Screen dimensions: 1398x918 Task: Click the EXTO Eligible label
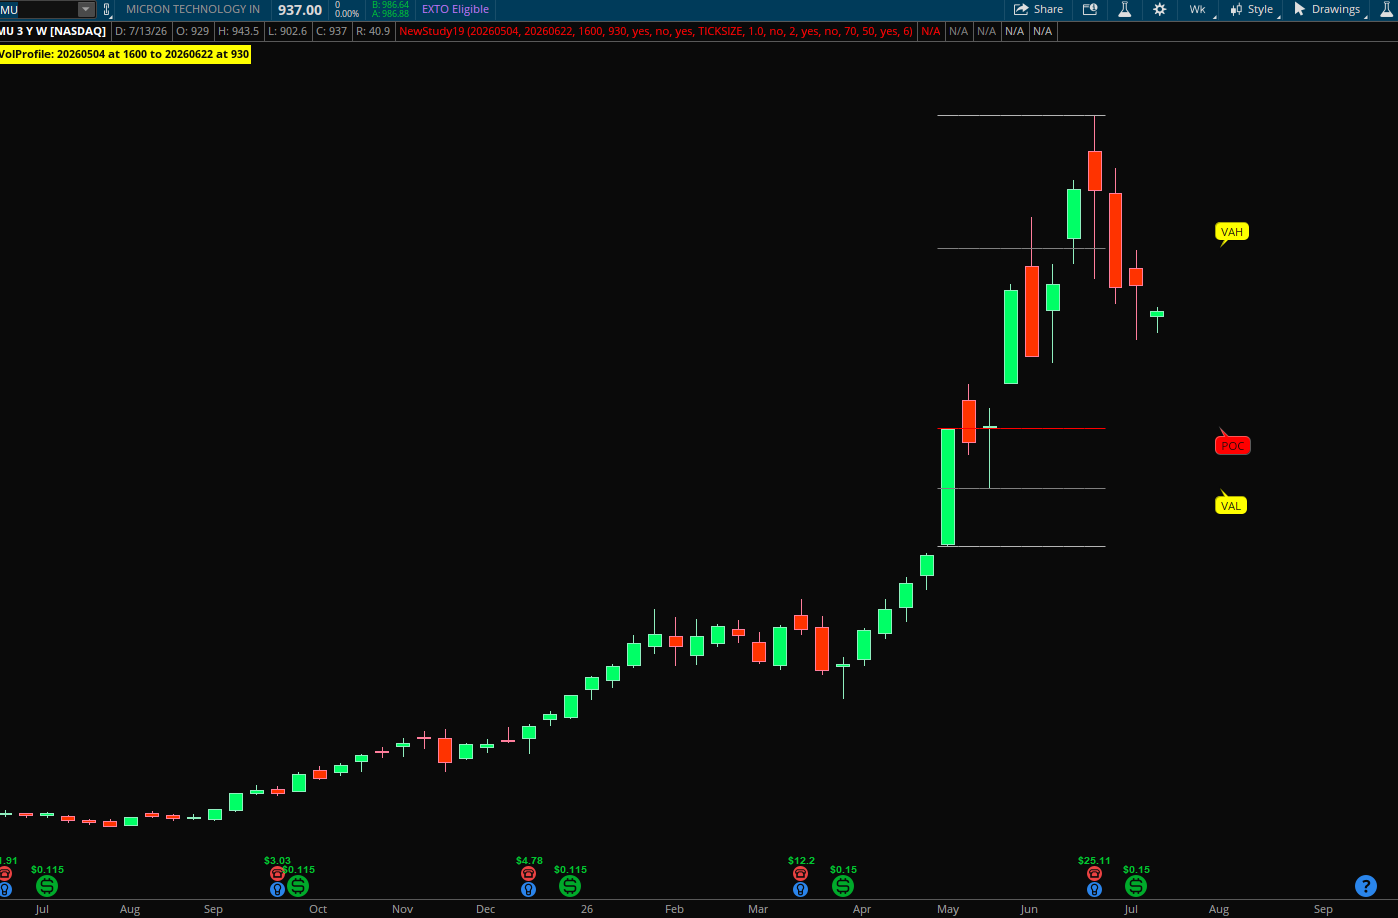coord(456,9)
